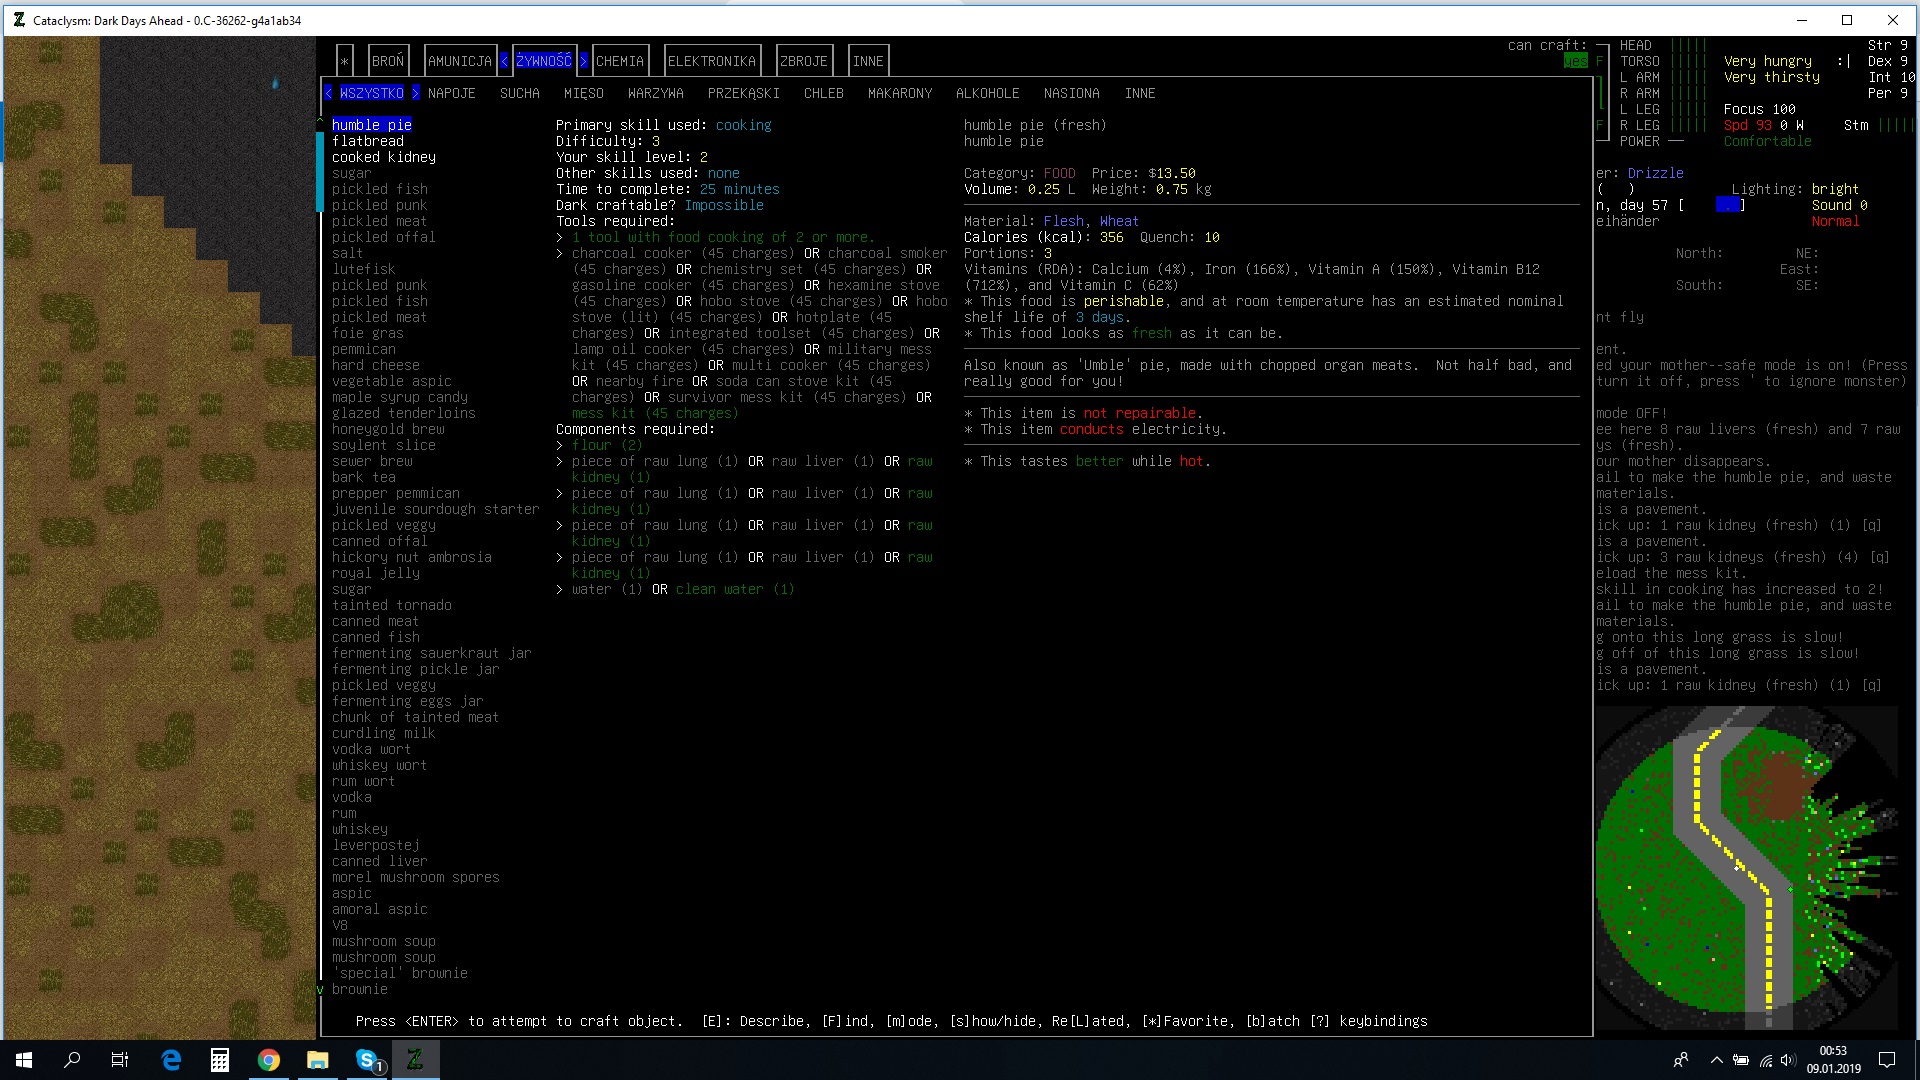Click the right arrow beside ŻYWNOŚĆ
1920x1080 pixels.
click(x=584, y=61)
